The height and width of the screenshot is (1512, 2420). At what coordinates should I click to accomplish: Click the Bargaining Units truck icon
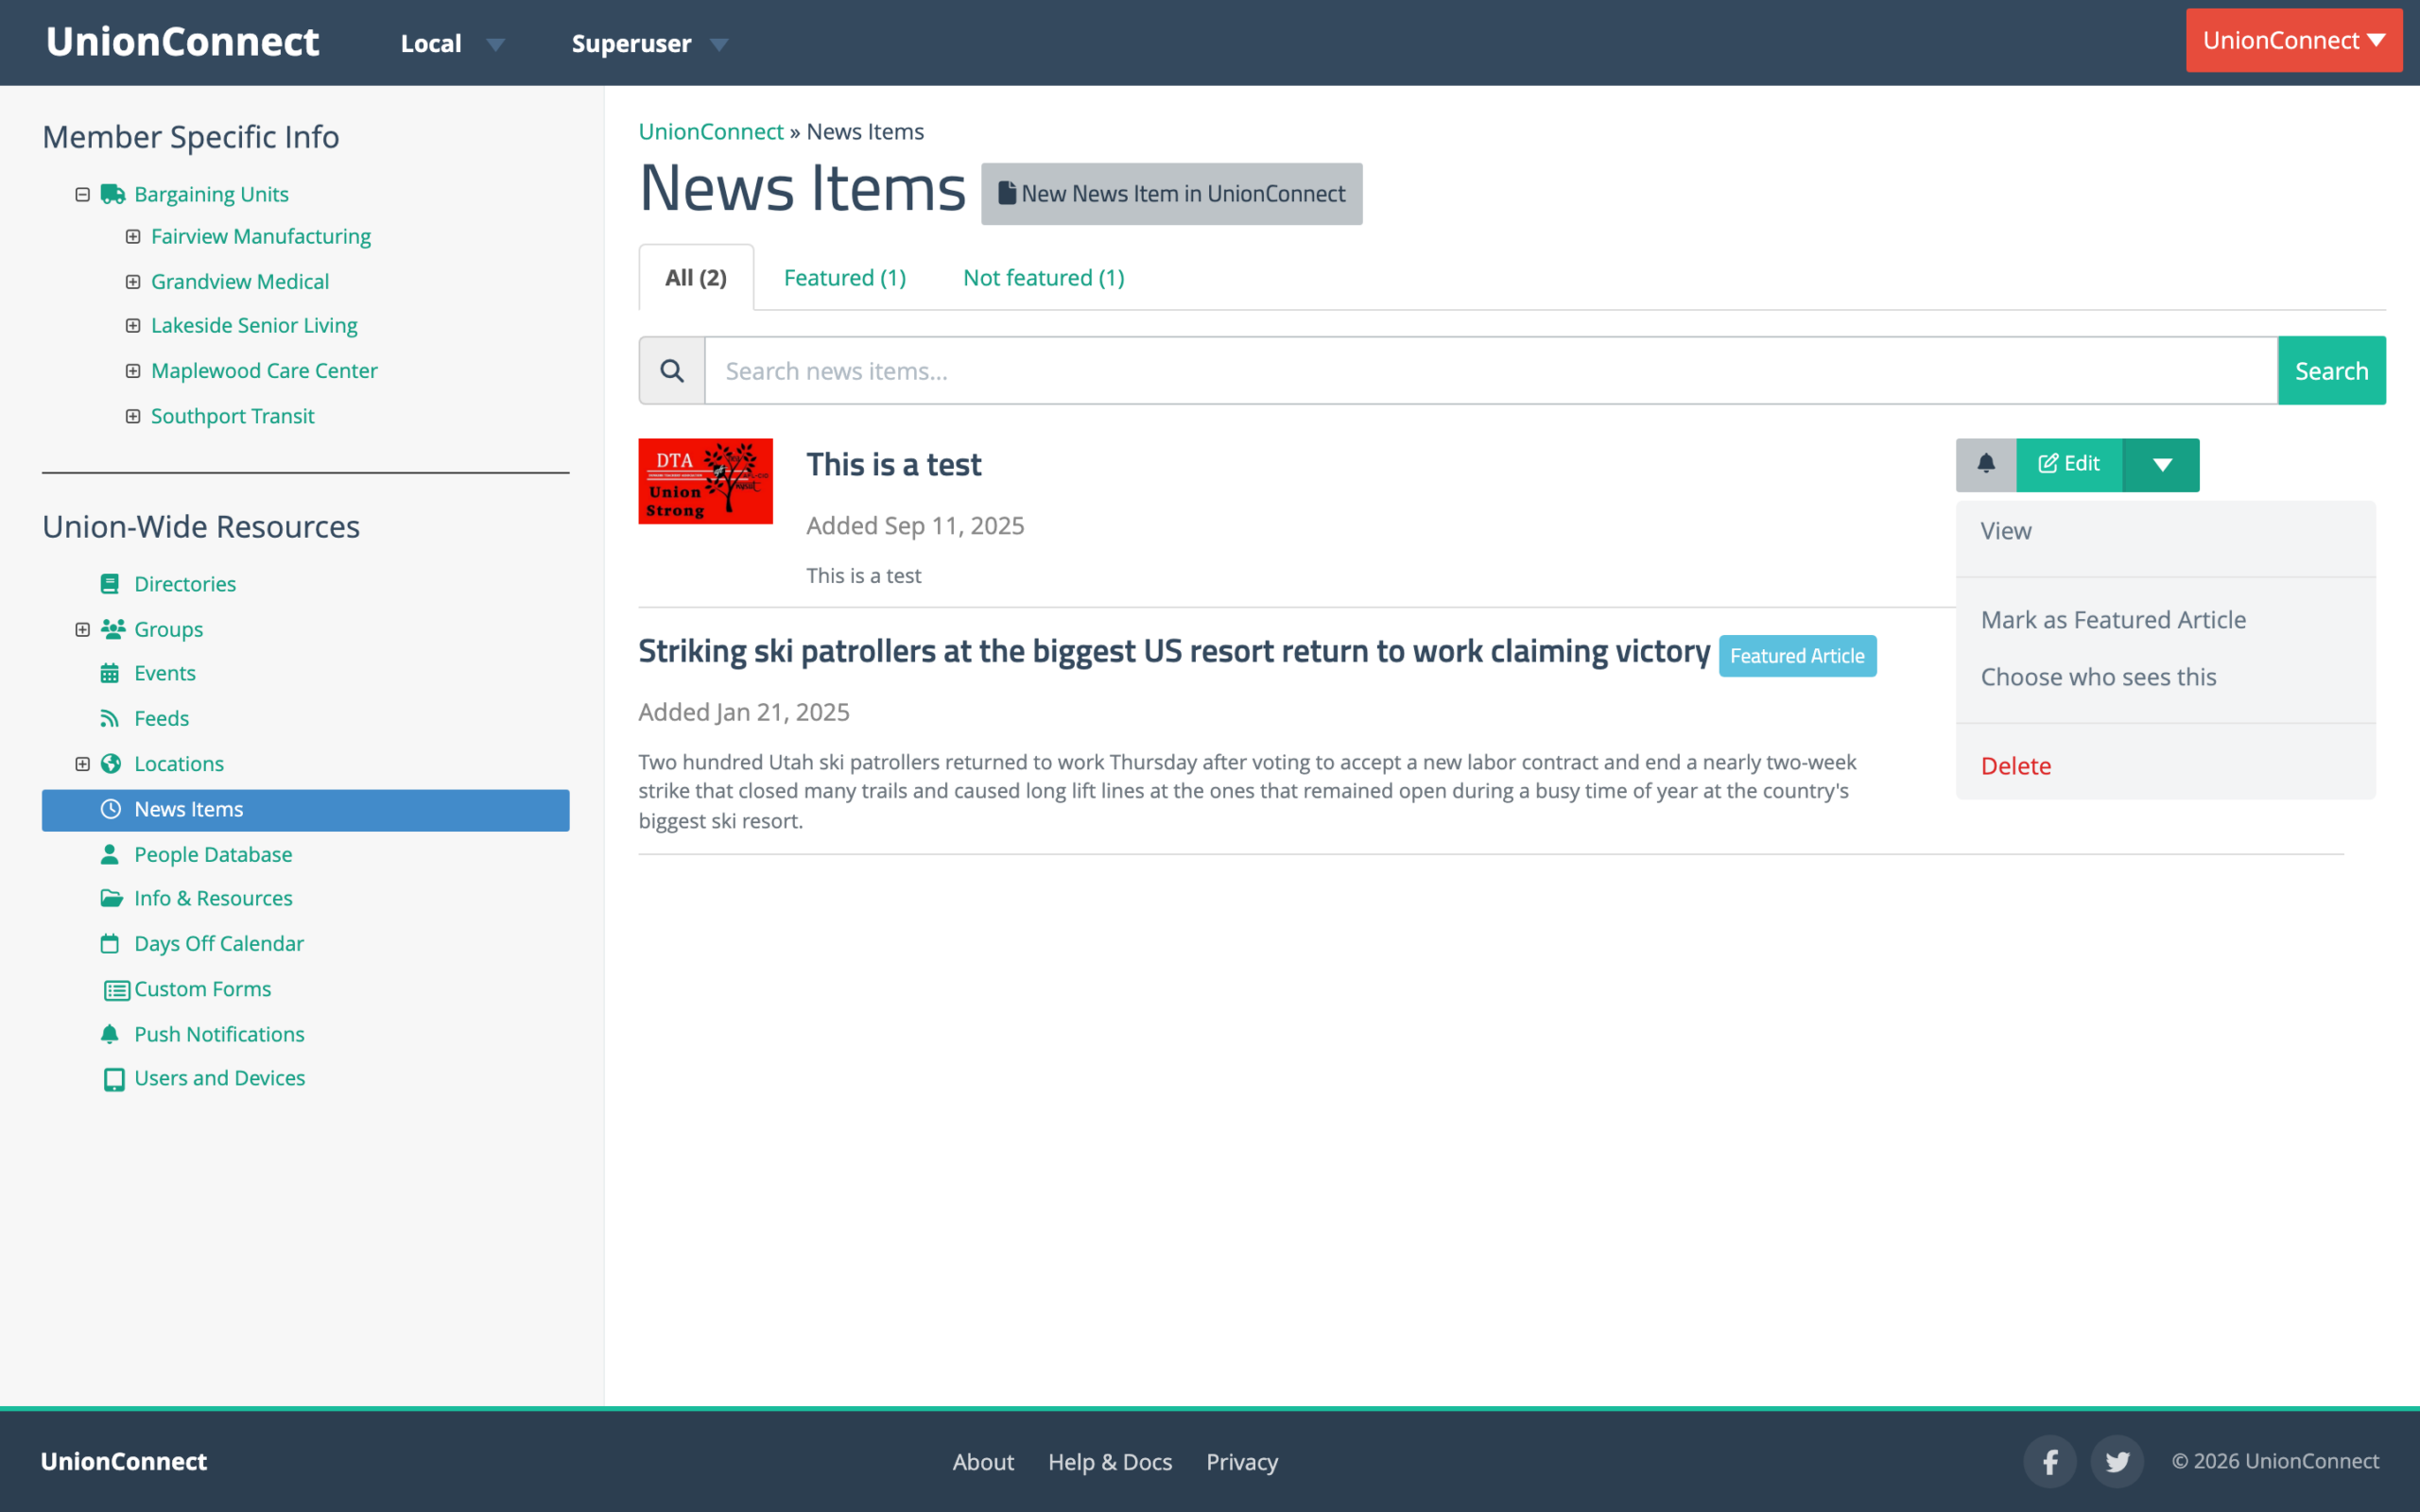(112, 194)
